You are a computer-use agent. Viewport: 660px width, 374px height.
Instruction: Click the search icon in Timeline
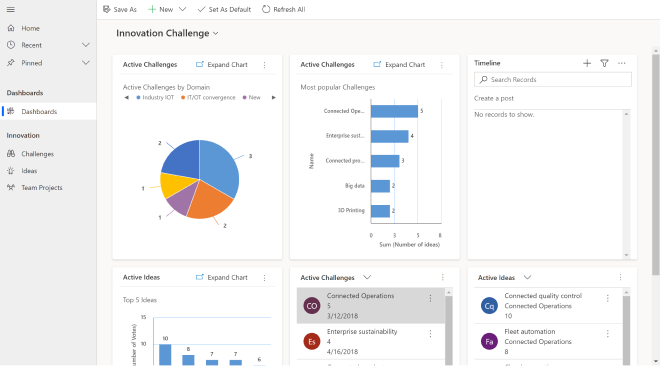(484, 80)
